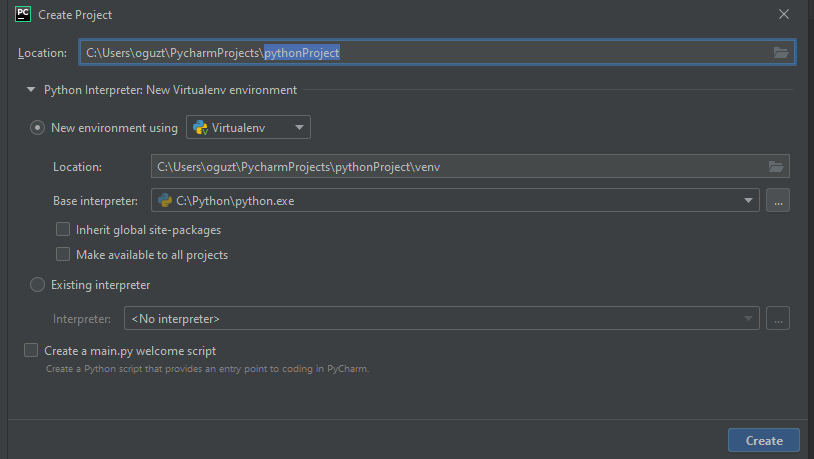The height and width of the screenshot is (459, 814).
Task: Click the Create button
Action: coord(764,440)
